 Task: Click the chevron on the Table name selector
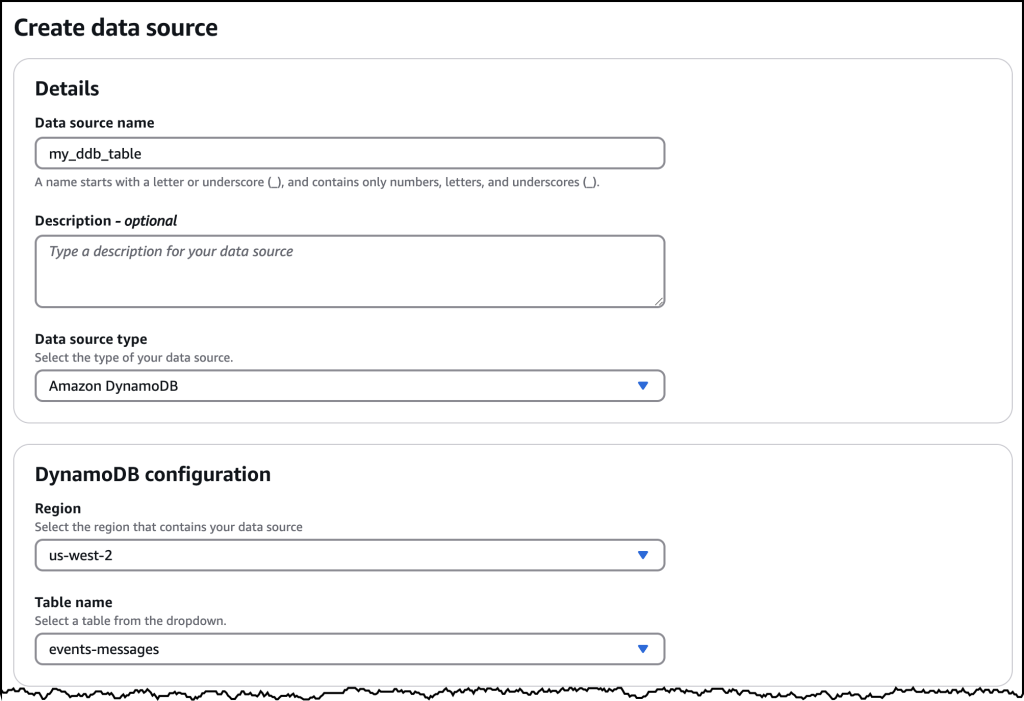(x=644, y=649)
